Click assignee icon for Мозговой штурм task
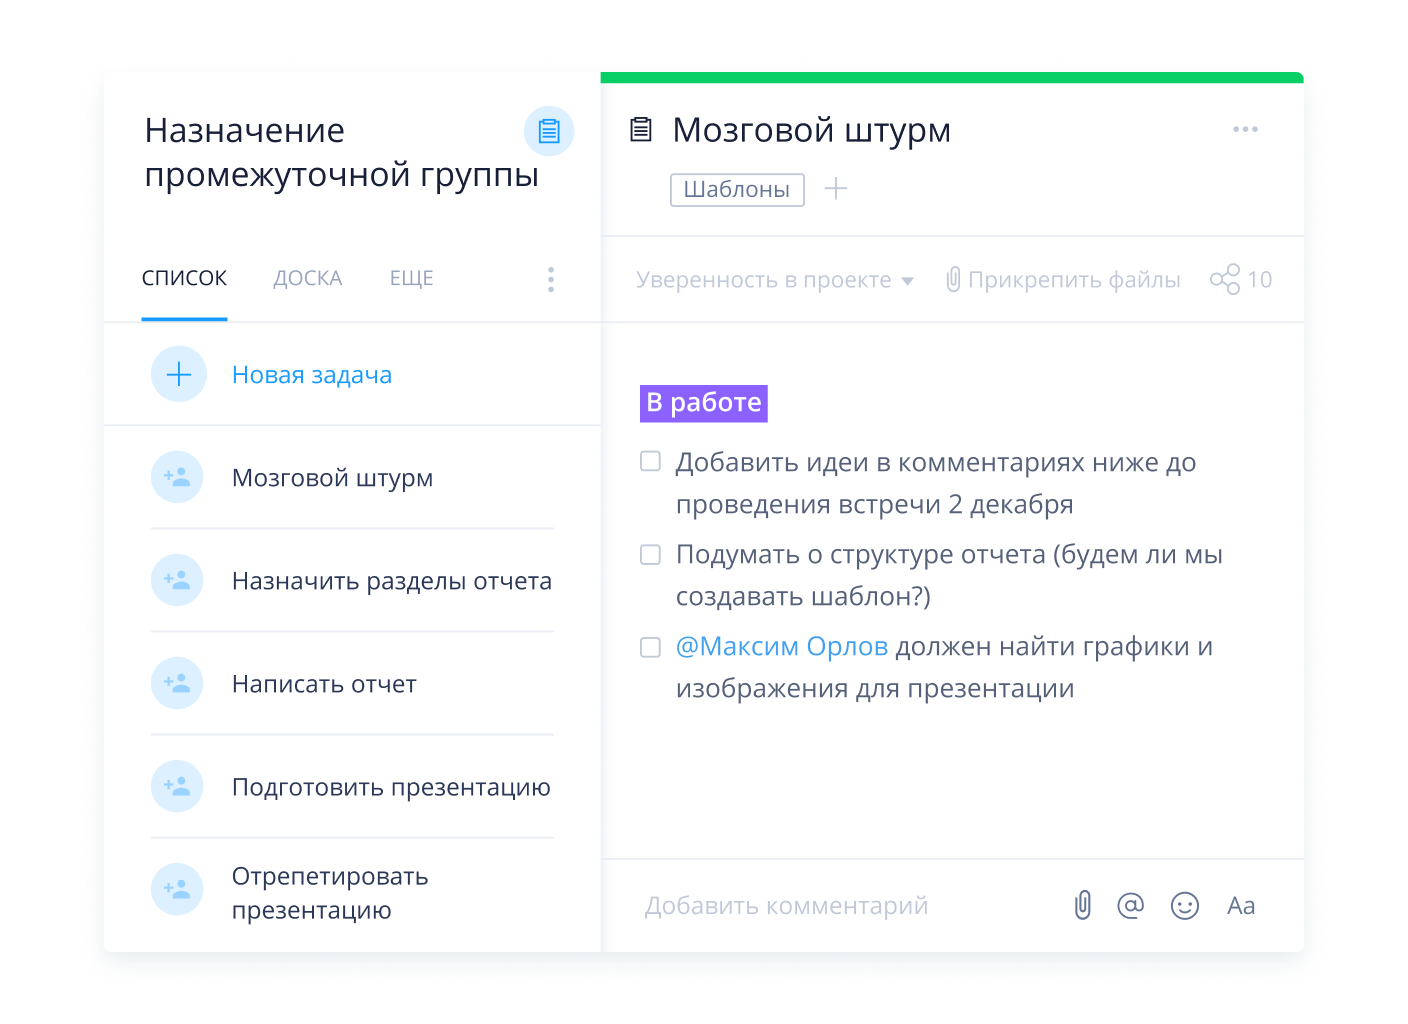The image size is (1408, 1024). pyautogui.click(x=177, y=477)
